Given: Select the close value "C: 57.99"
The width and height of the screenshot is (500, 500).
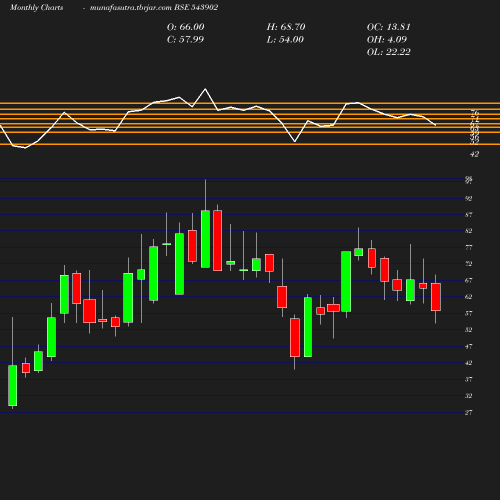Looking at the screenshot, I should (x=185, y=39).
